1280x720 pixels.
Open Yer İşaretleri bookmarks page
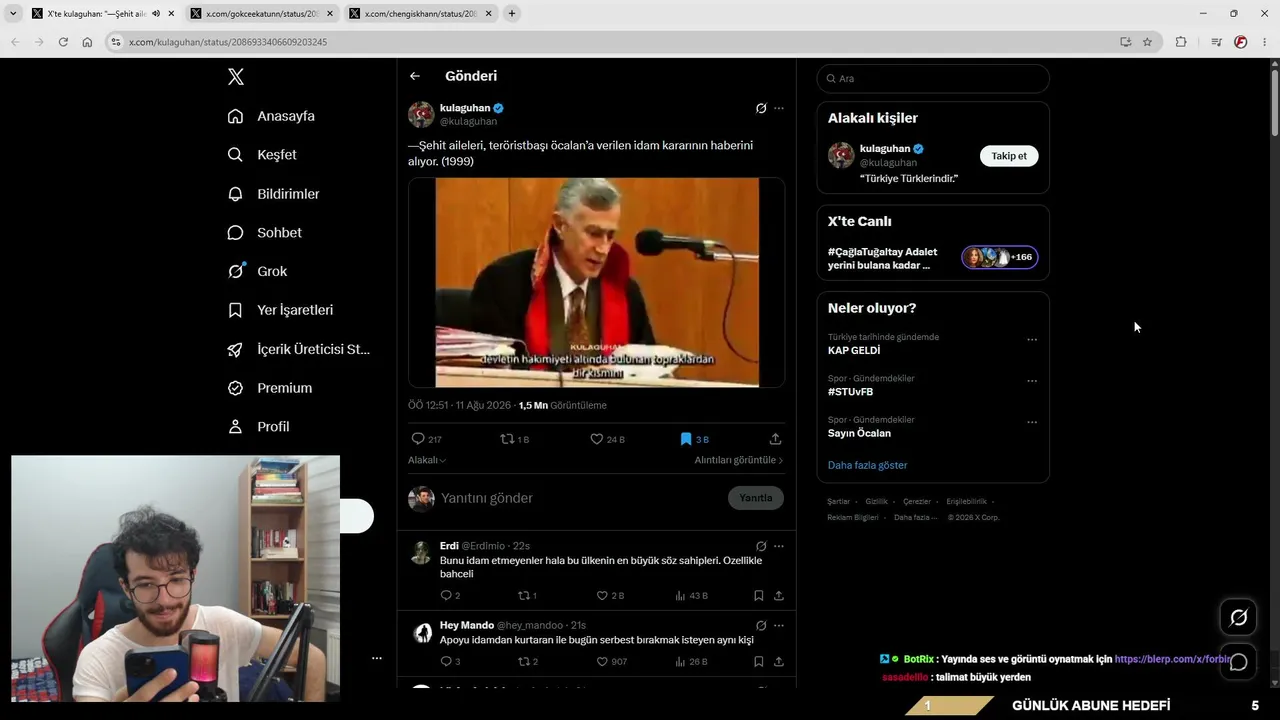(x=281, y=310)
